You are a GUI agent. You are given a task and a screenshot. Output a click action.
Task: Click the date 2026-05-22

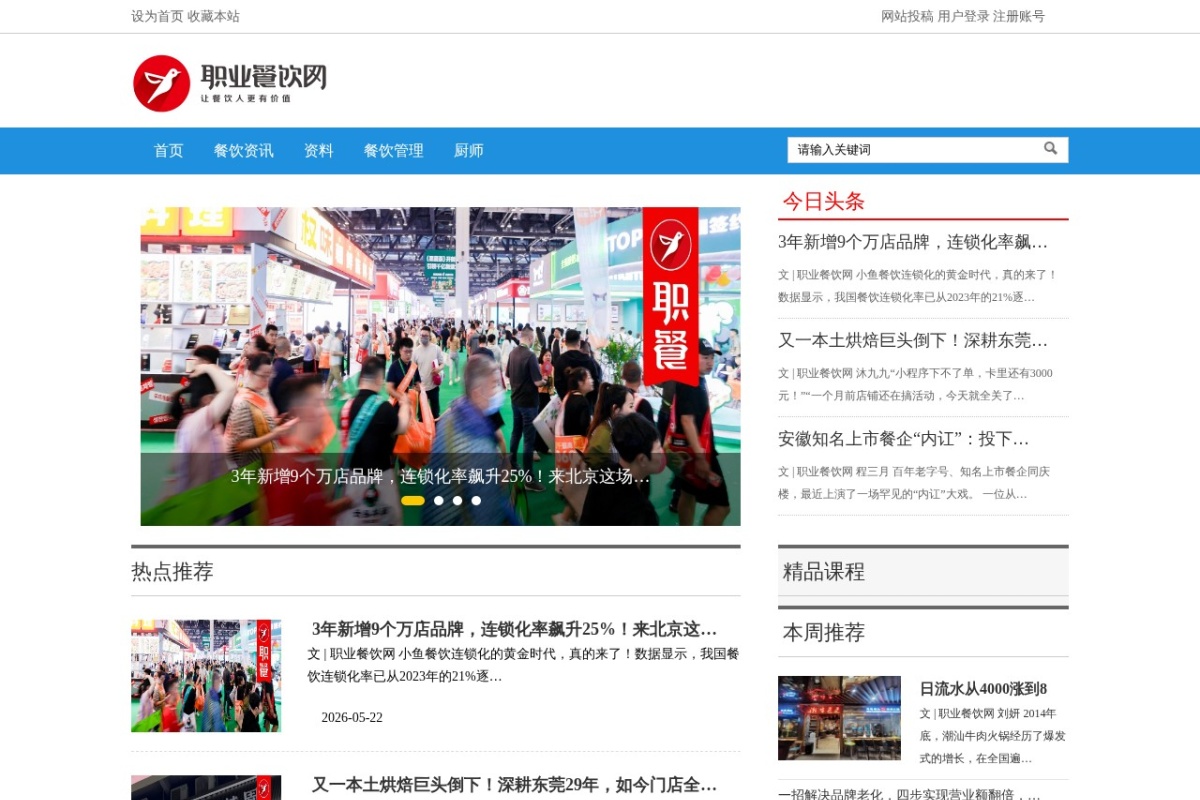(x=352, y=718)
